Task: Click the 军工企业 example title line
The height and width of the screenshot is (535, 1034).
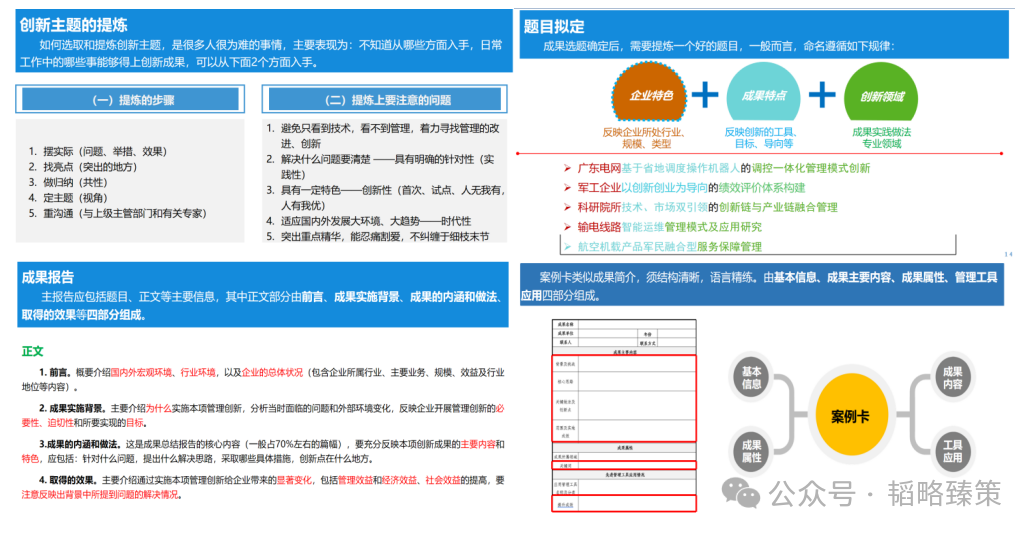Action: click(691, 188)
